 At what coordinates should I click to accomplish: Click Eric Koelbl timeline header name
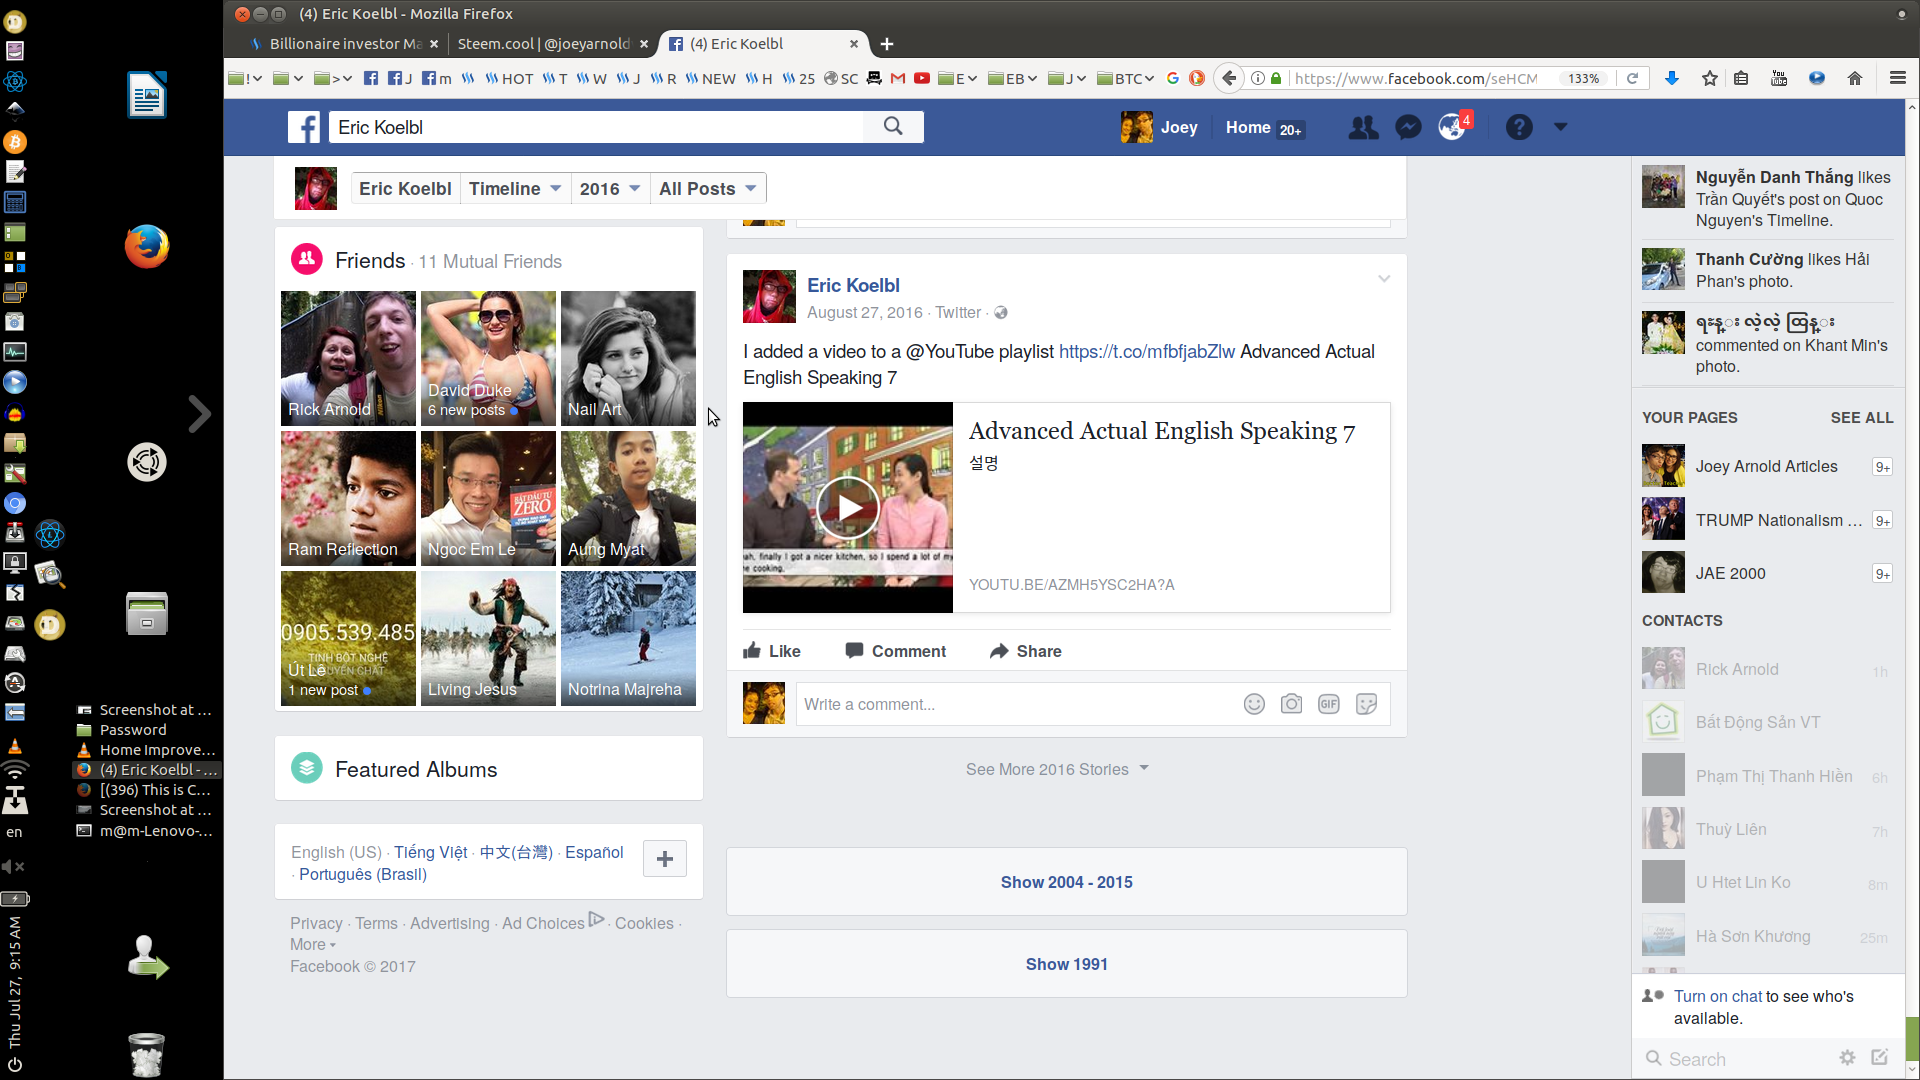(x=405, y=189)
